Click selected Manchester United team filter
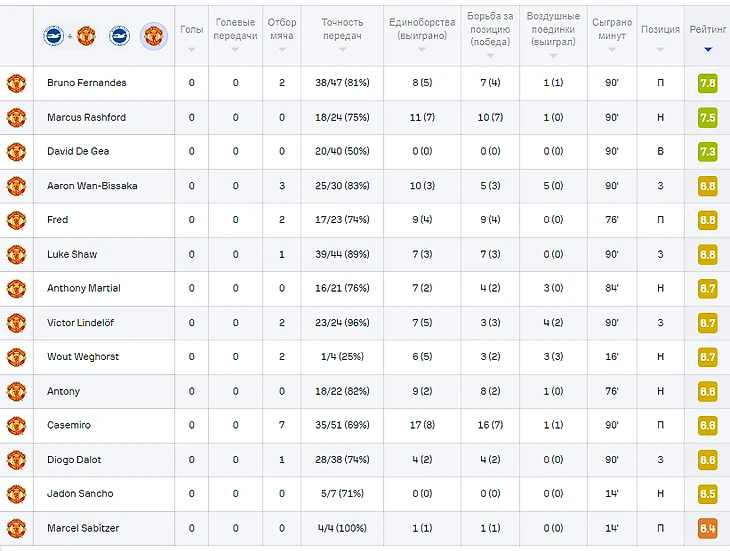730x551 pixels. (x=153, y=36)
